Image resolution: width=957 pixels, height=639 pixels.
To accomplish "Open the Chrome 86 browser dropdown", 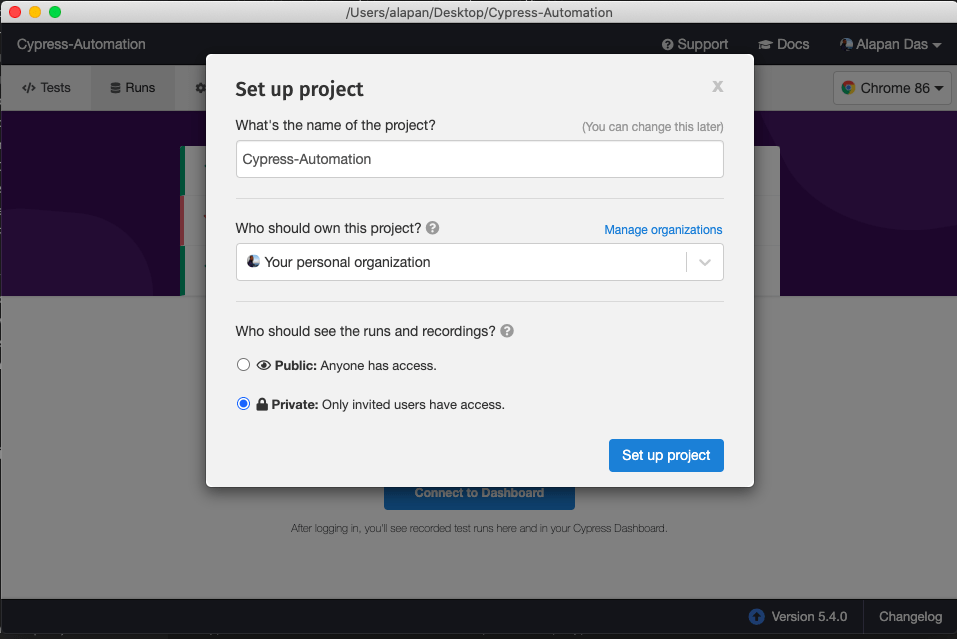I will [x=892, y=88].
